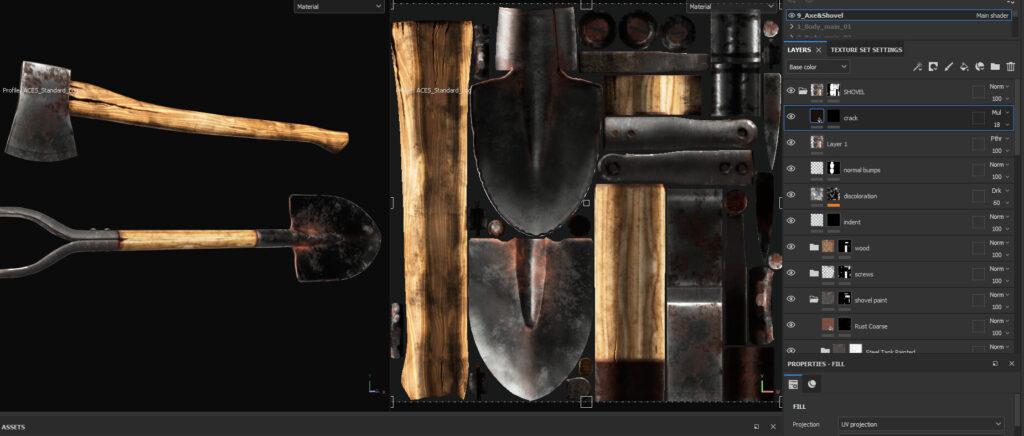1024x436 pixels.
Task: Click the axe model in 3D viewport
Action: 176,112
